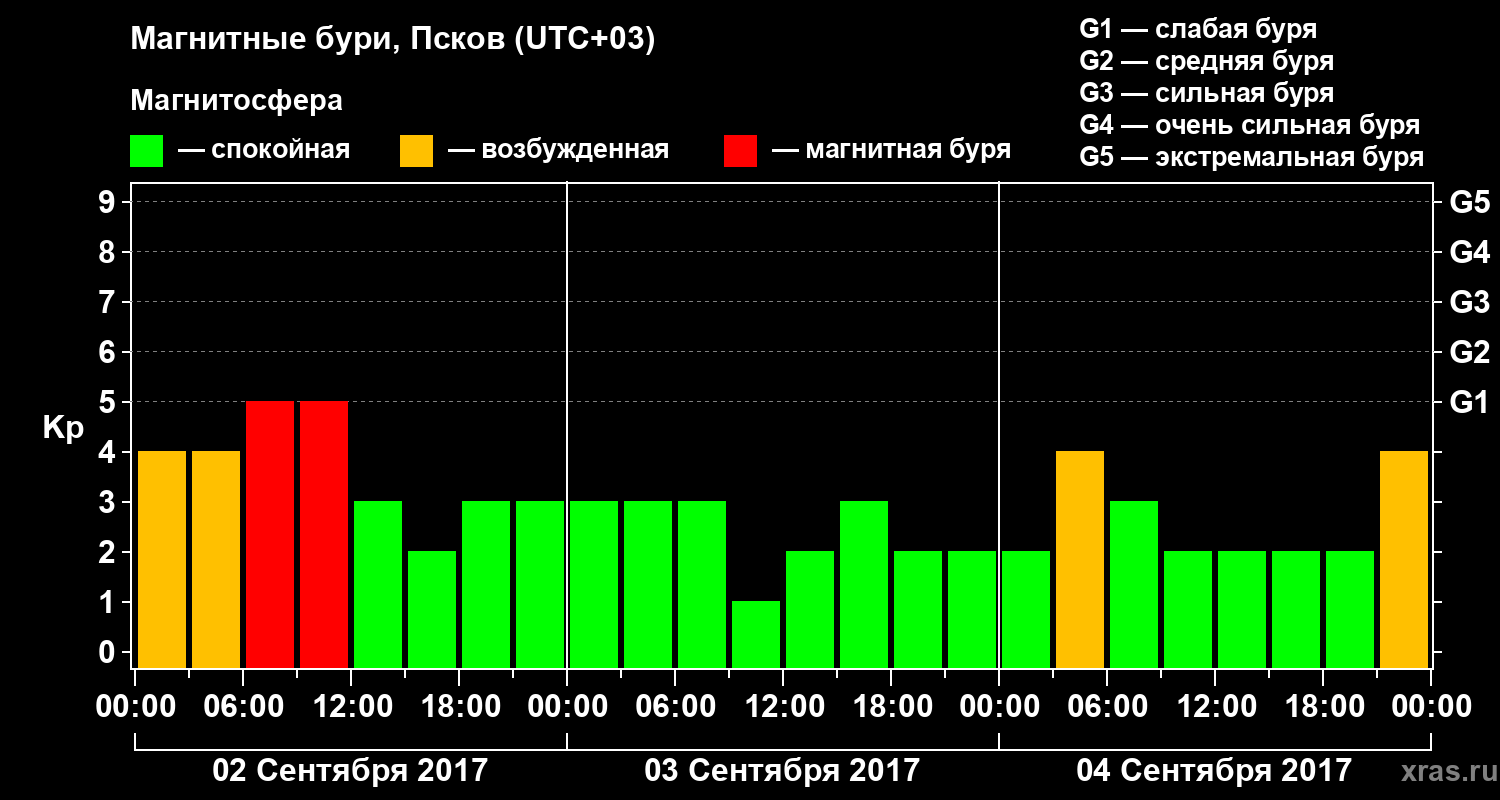Click the last green bar of 03 September
The width and height of the screenshot is (1500, 800).
tap(972, 609)
